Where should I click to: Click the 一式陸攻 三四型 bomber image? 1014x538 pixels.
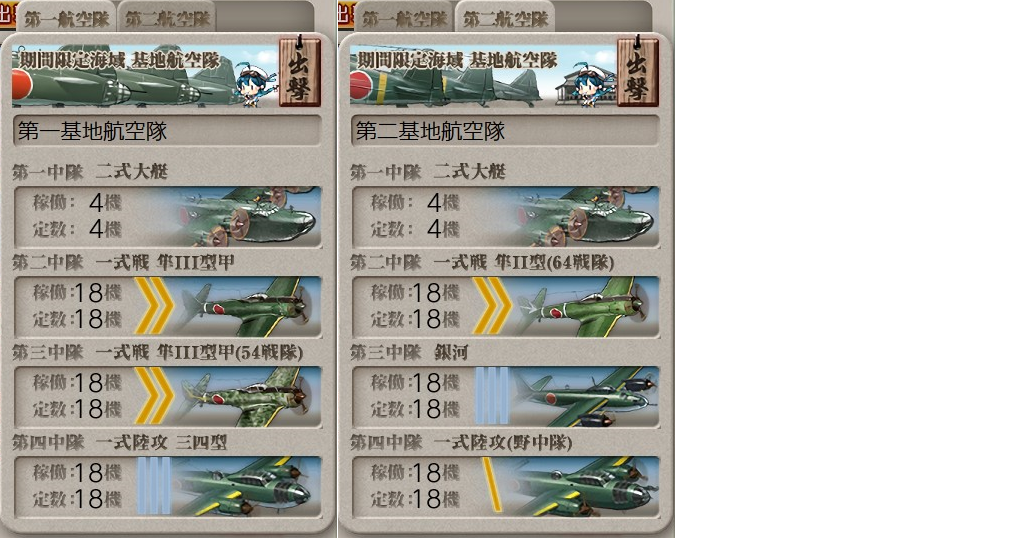247,486
